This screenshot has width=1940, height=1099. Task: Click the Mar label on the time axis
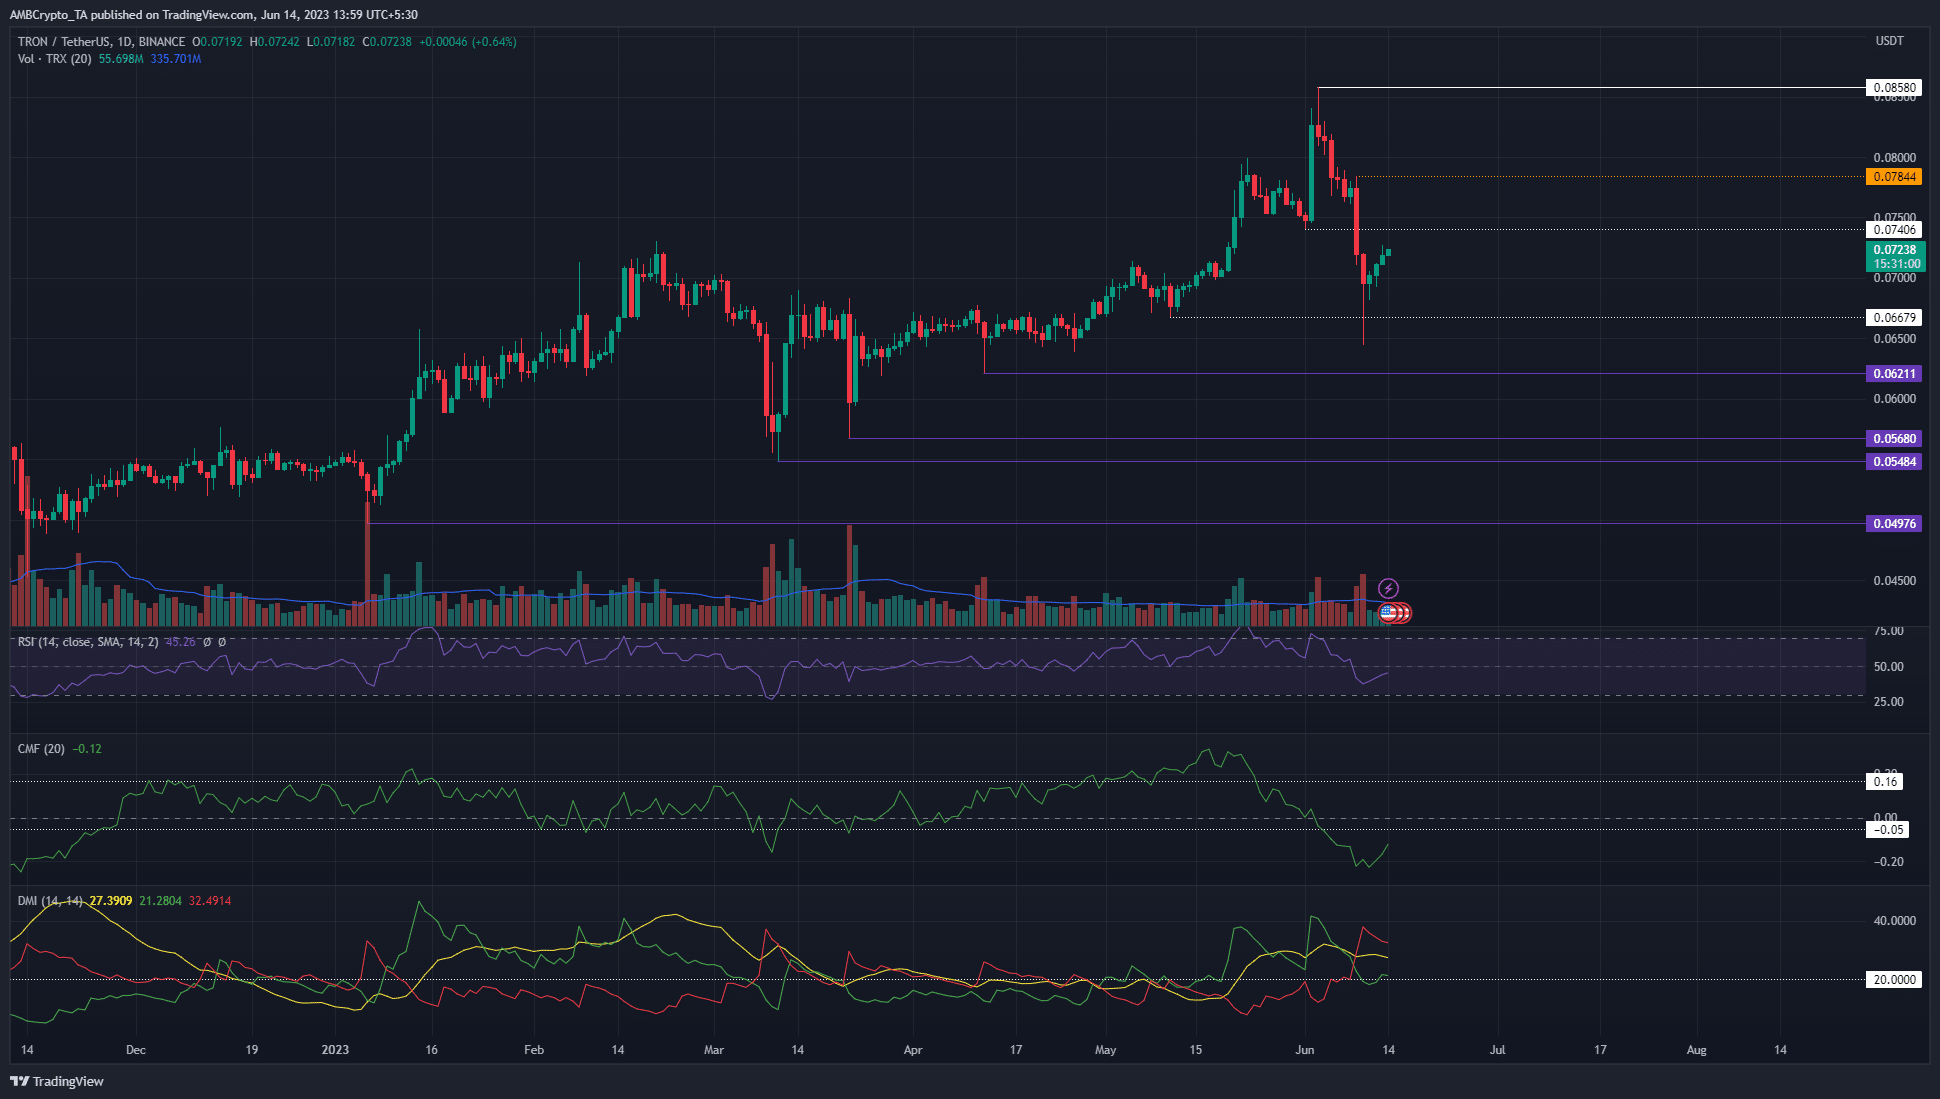(714, 1050)
